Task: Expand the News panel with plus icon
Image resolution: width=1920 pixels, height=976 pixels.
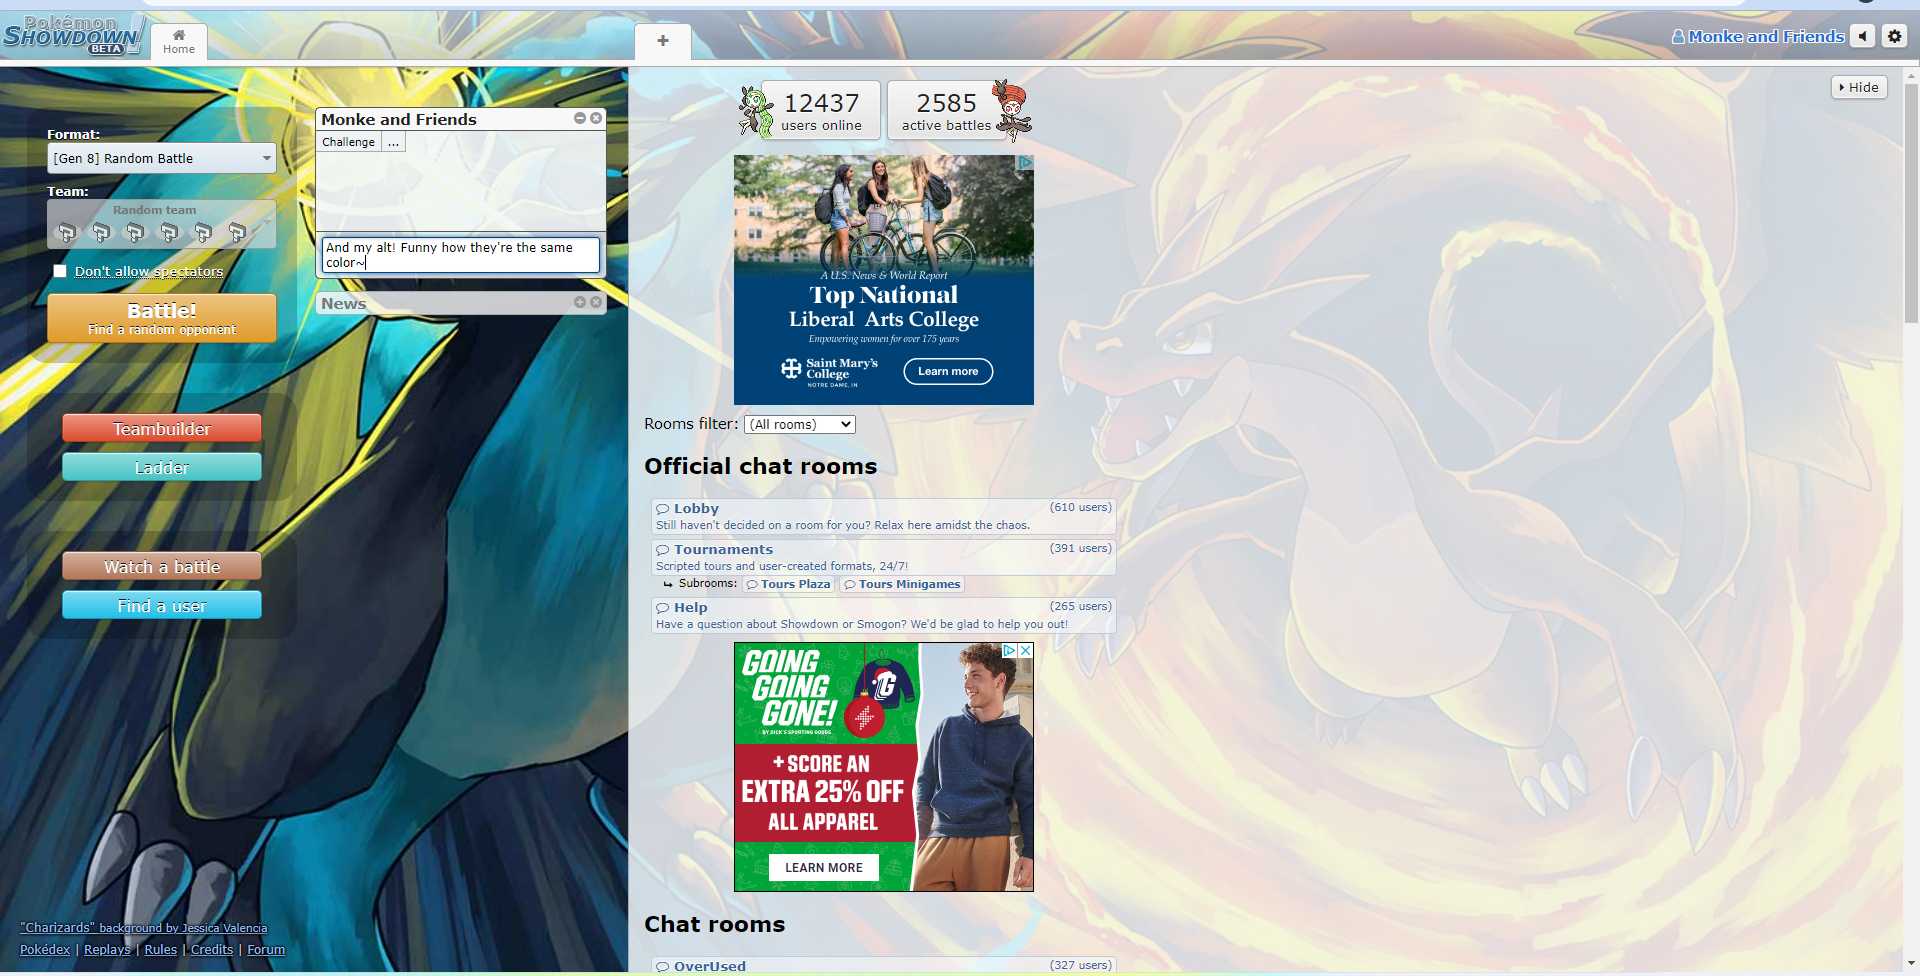Action: pyautogui.click(x=580, y=302)
